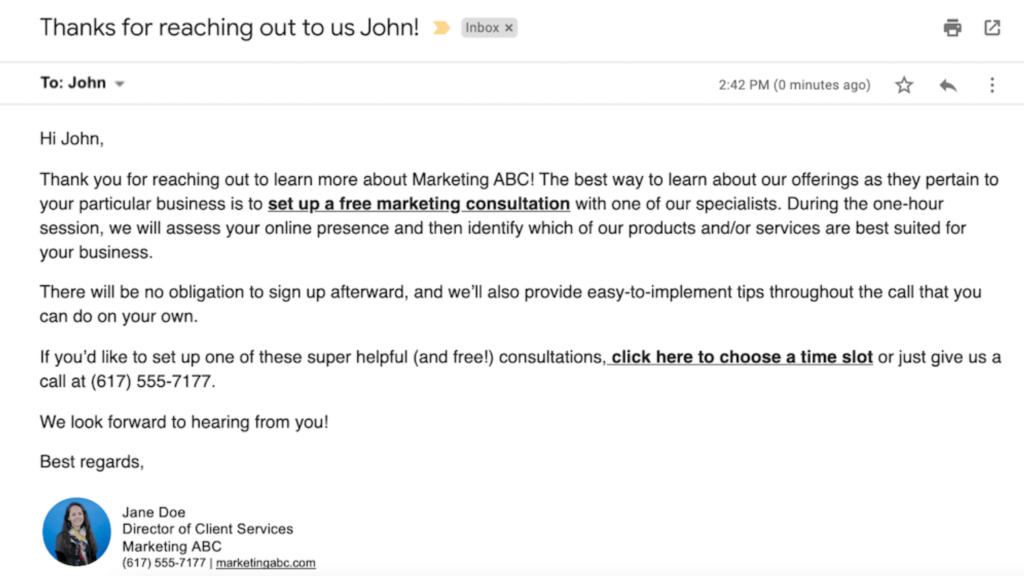This screenshot has height=576, width=1024.
Task: Click Jane Doe's circular profile photo
Action: [x=77, y=532]
